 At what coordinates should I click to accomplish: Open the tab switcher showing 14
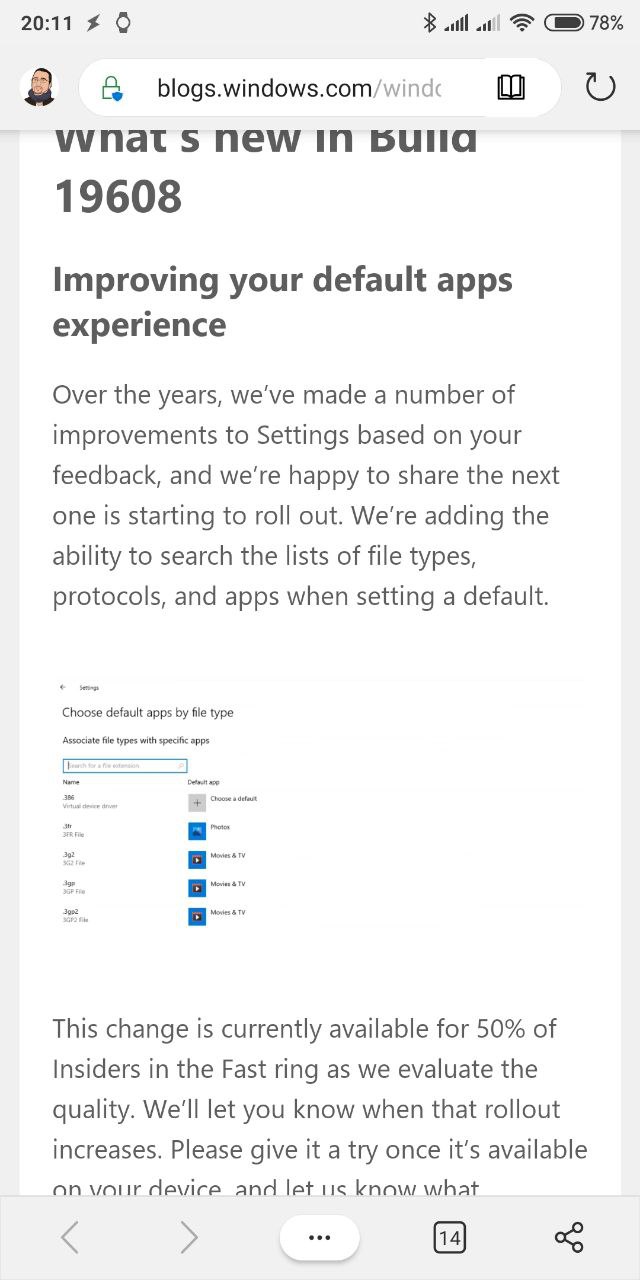(x=449, y=1238)
